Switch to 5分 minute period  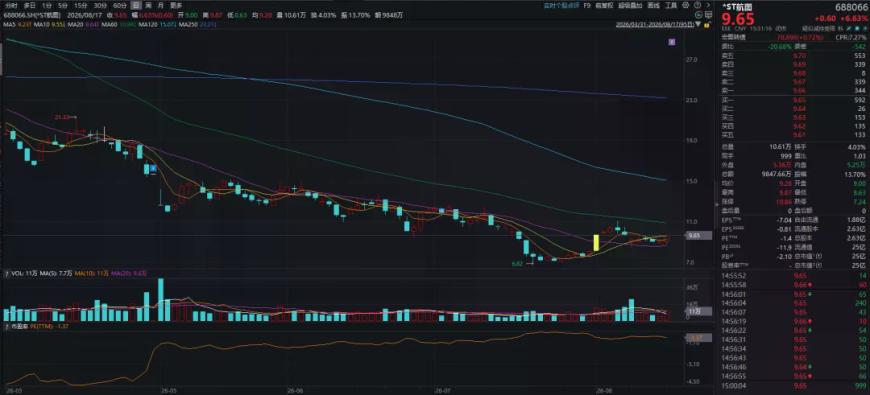63,5
